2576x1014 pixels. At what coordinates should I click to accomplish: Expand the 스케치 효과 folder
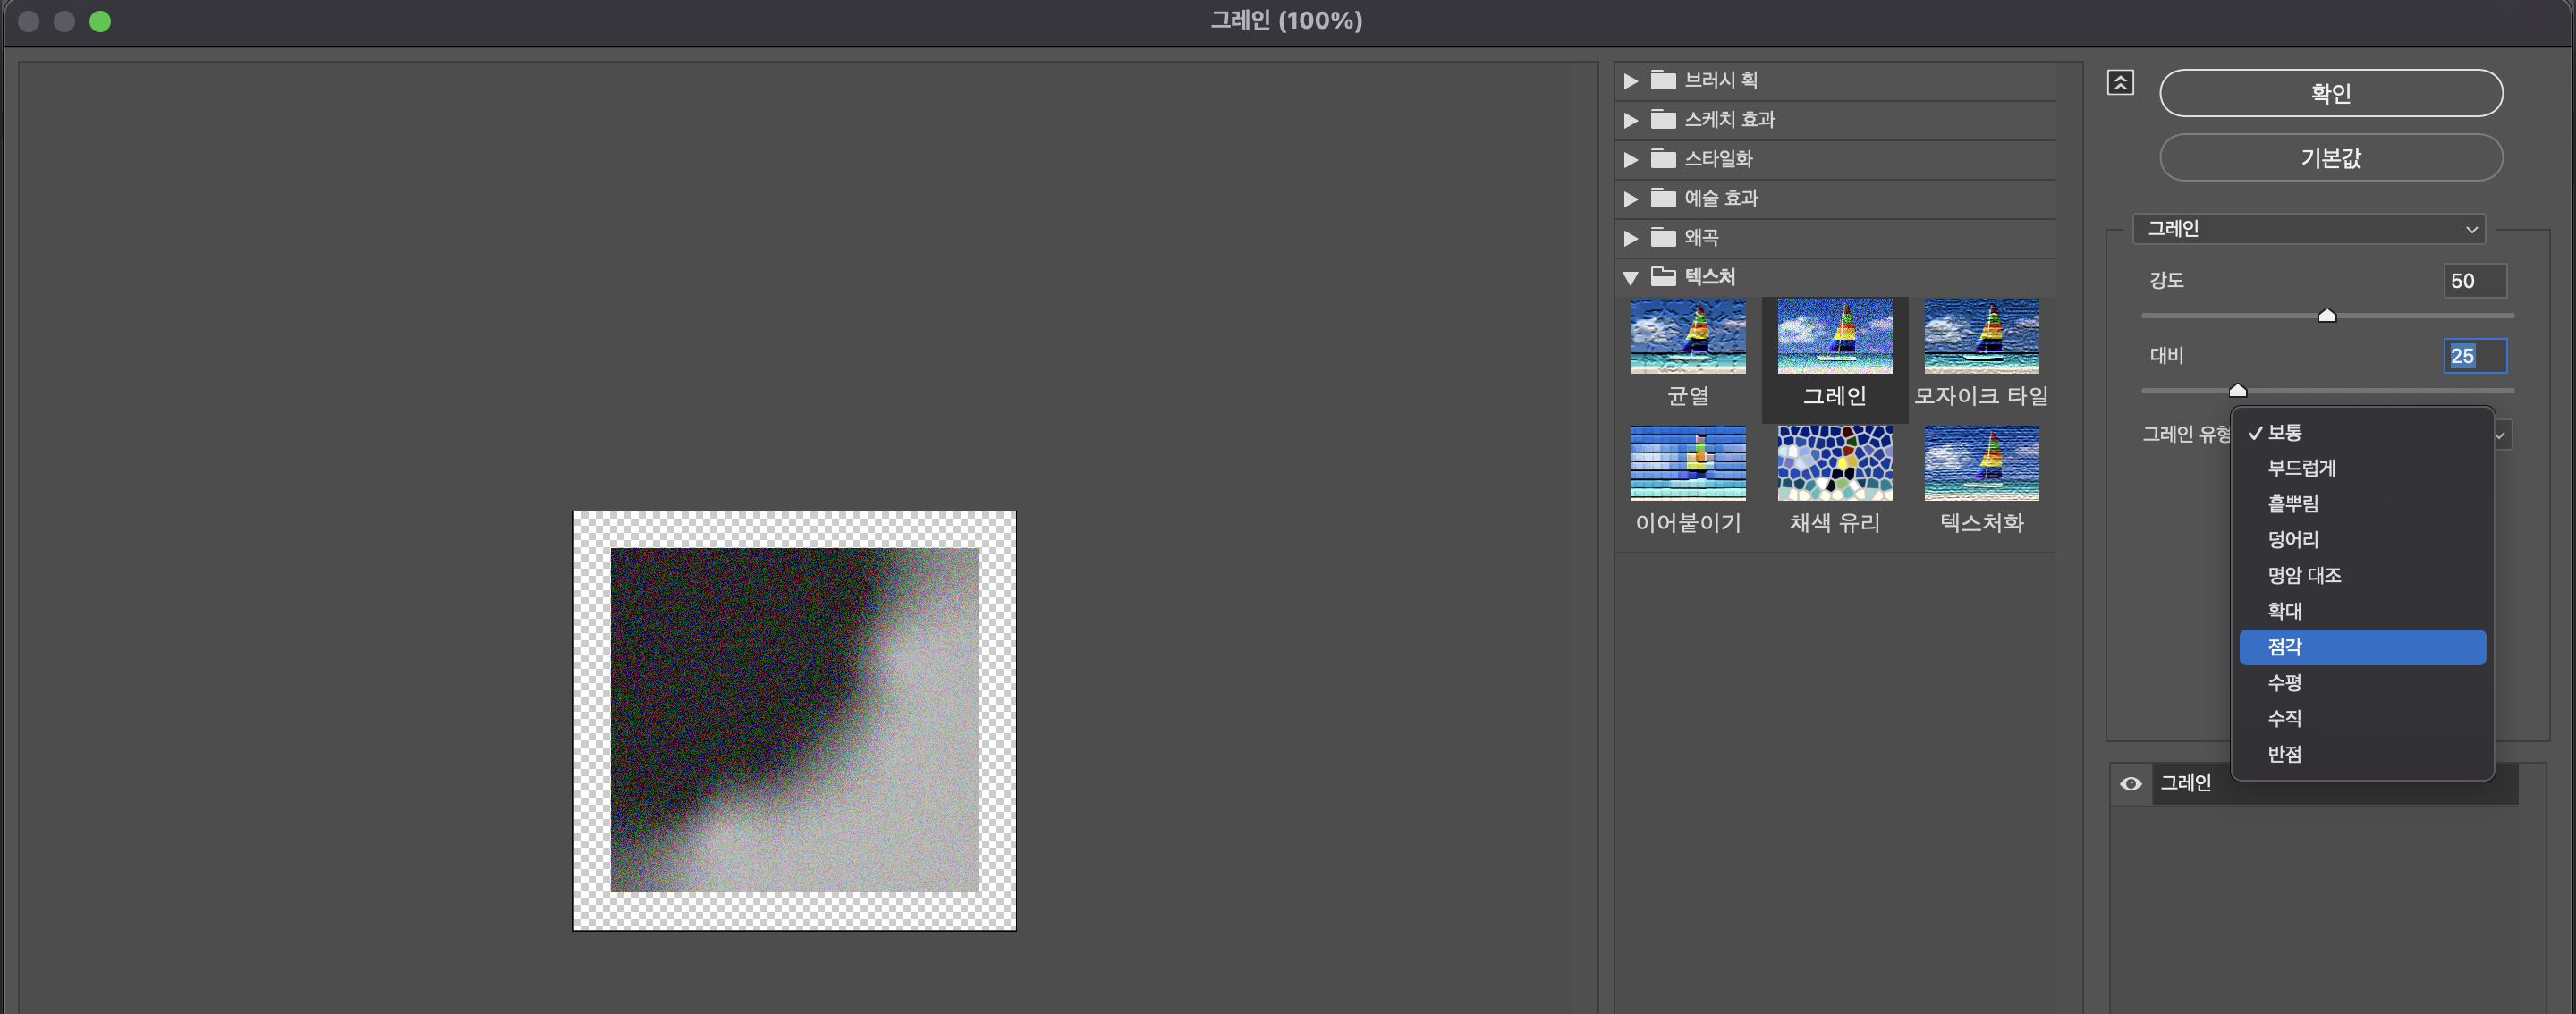point(1631,120)
